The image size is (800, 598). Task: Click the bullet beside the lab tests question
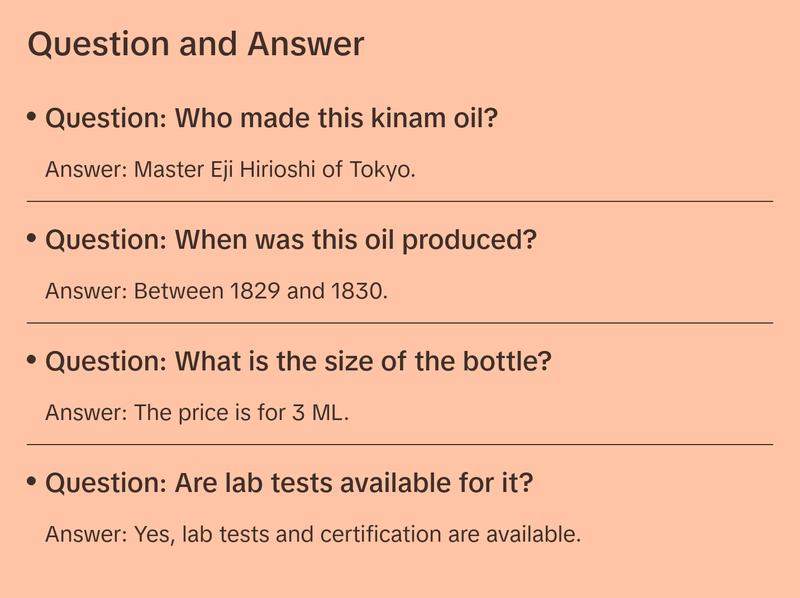(32, 482)
